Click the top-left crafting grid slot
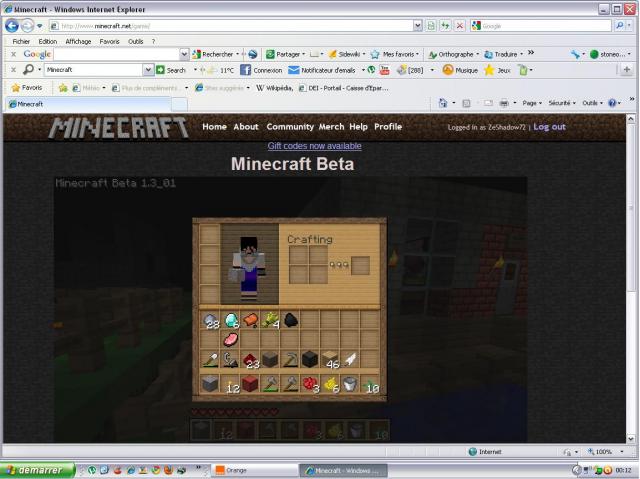The height and width of the screenshot is (479, 640). pyautogui.click(x=299, y=255)
